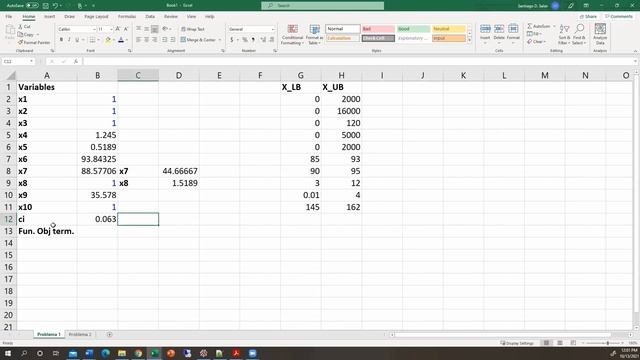Open the Page Layout tab

point(96,17)
